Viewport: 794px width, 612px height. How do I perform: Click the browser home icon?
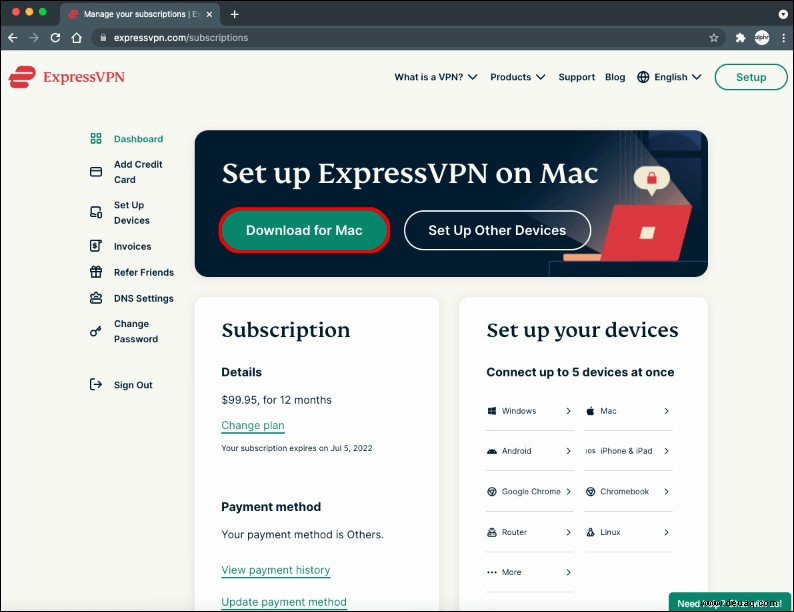point(76,37)
